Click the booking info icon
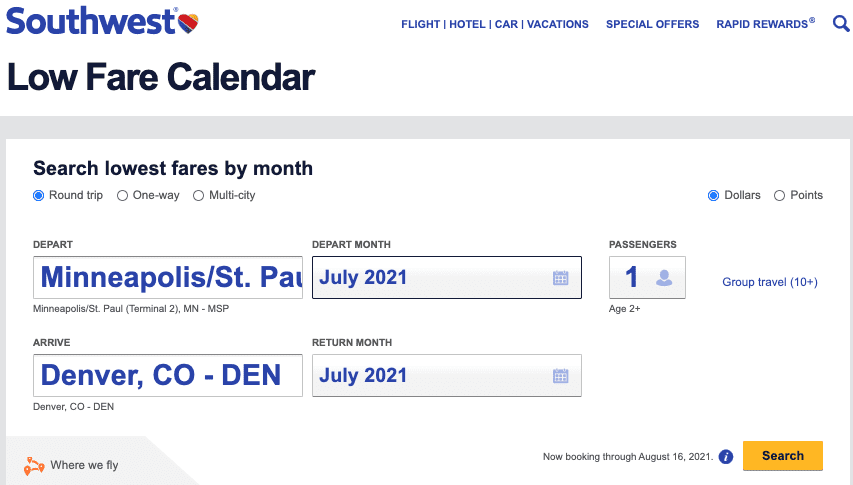 726,457
